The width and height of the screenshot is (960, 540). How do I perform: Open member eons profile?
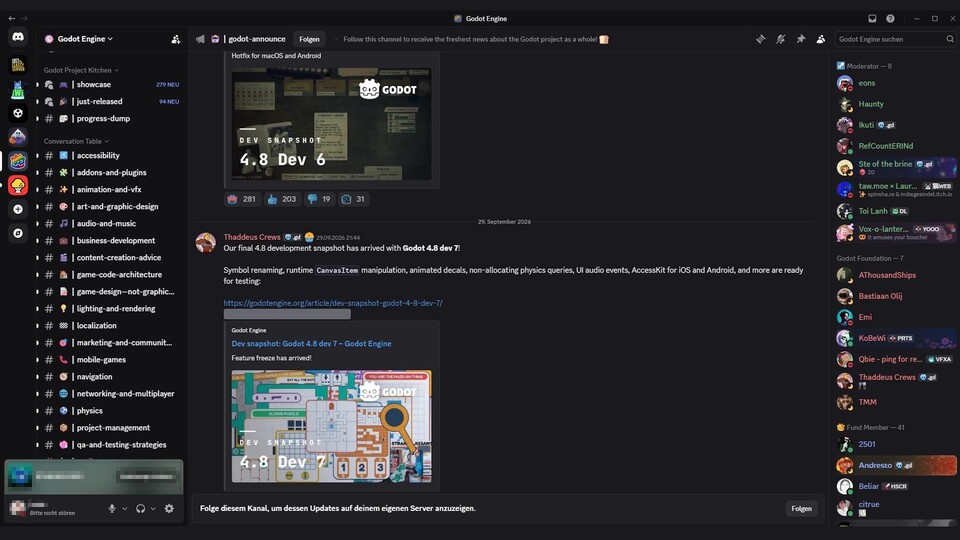click(895, 83)
